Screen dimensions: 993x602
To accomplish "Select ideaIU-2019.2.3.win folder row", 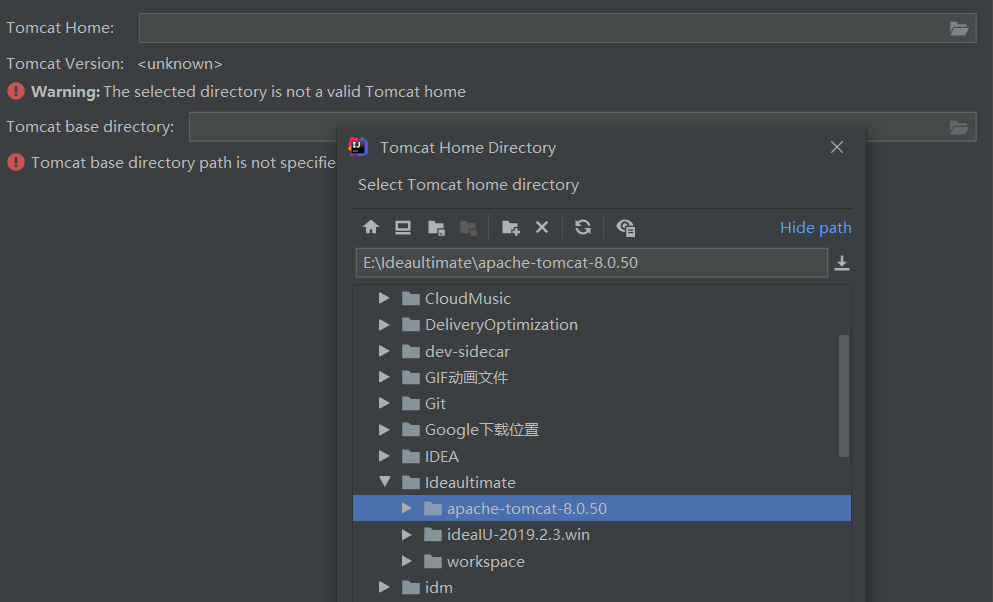I will point(602,535).
